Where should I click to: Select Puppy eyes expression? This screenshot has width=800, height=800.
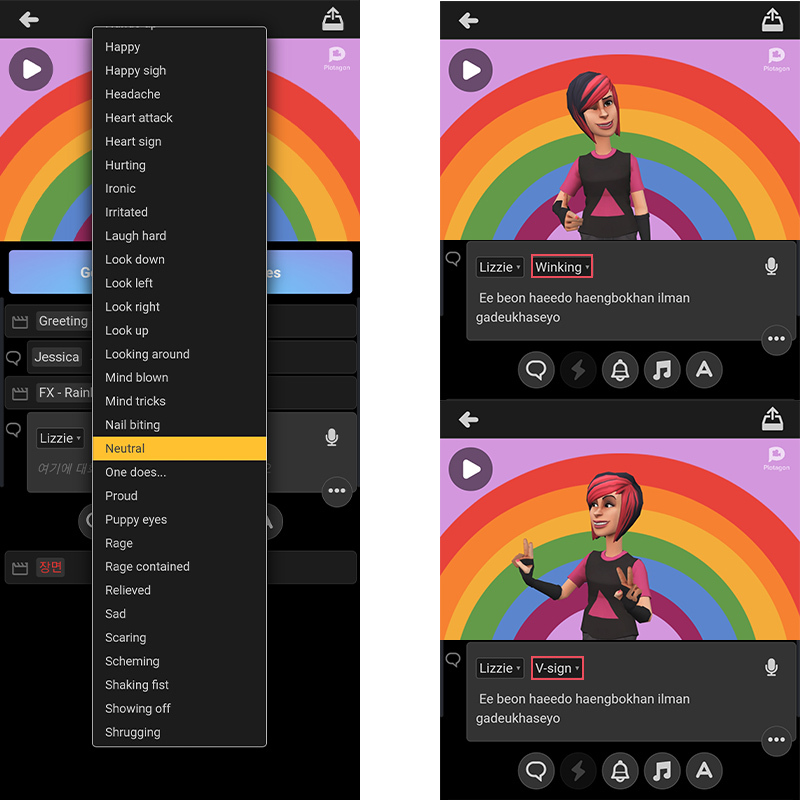point(179,519)
